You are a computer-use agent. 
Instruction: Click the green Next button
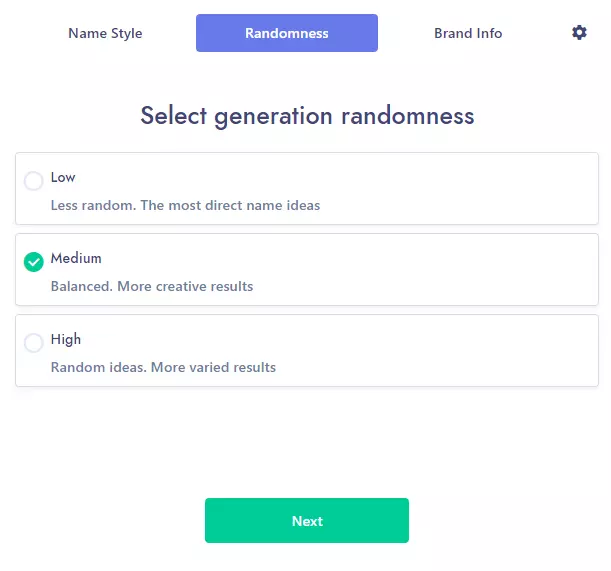(x=307, y=520)
